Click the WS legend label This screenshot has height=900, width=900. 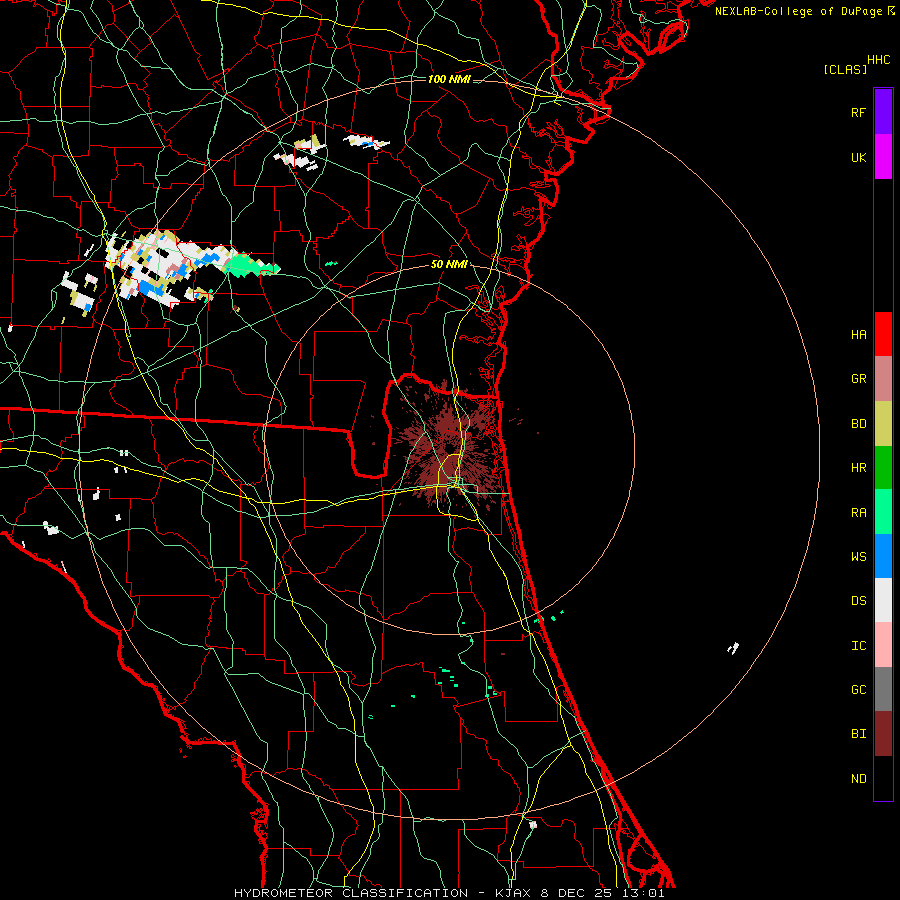coord(858,557)
